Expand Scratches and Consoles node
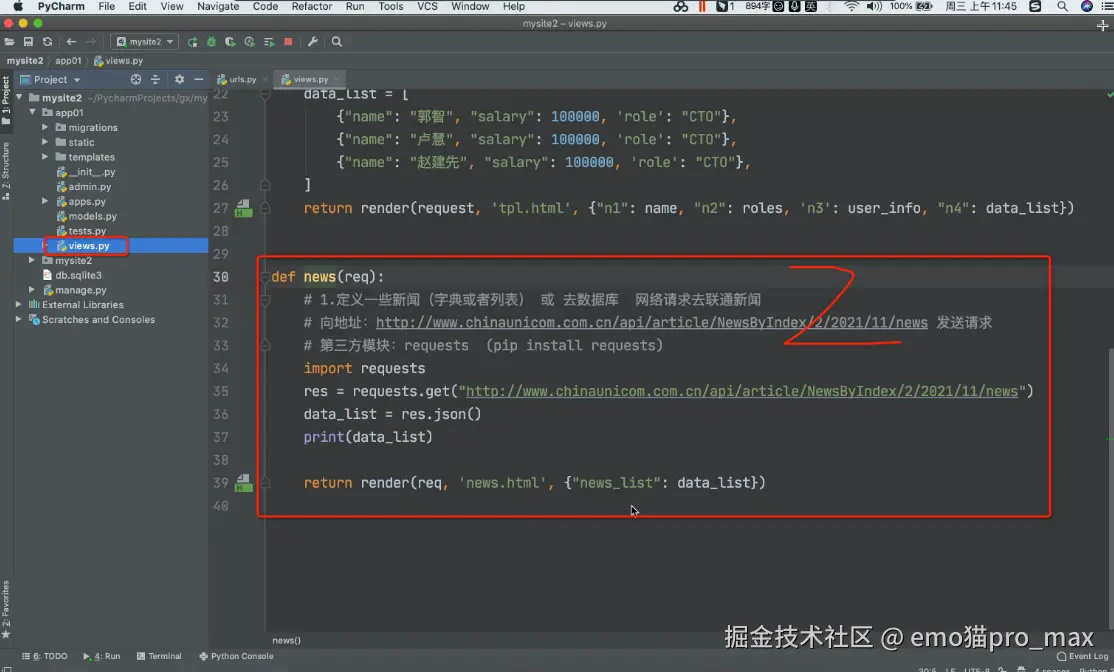Viewport: 1114px width, 672px height. point(18,319)
